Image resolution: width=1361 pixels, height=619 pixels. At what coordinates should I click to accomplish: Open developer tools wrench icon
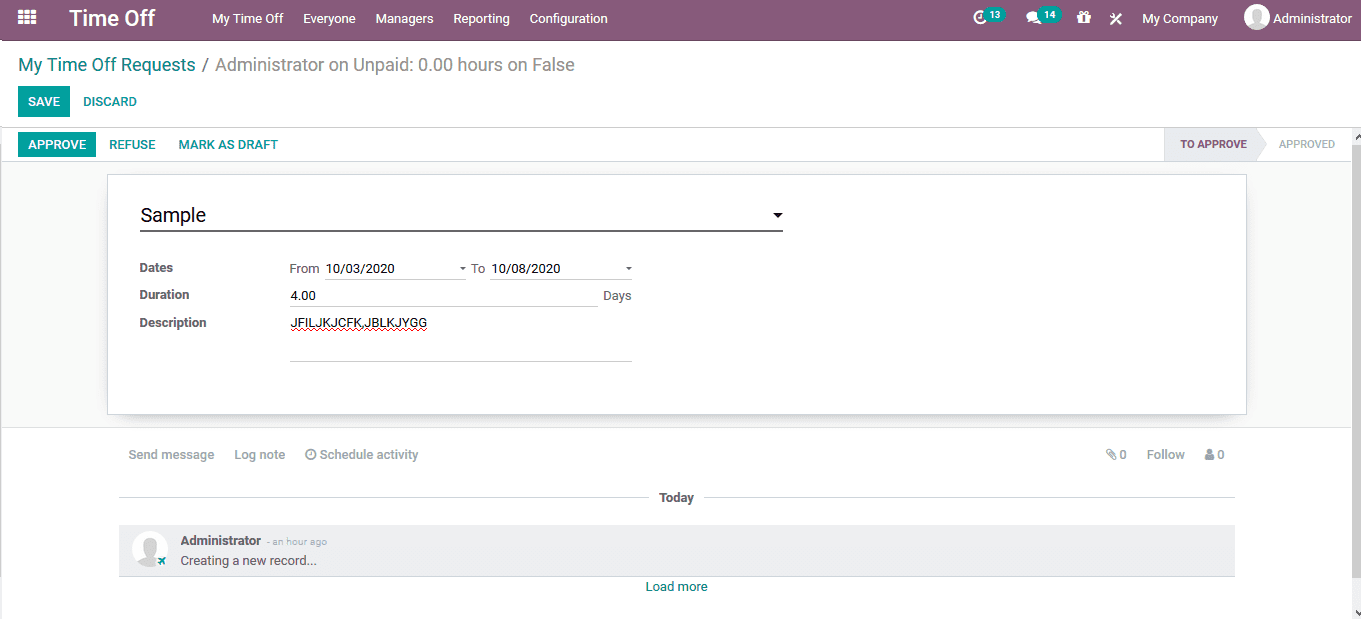tap(1115, 18)
